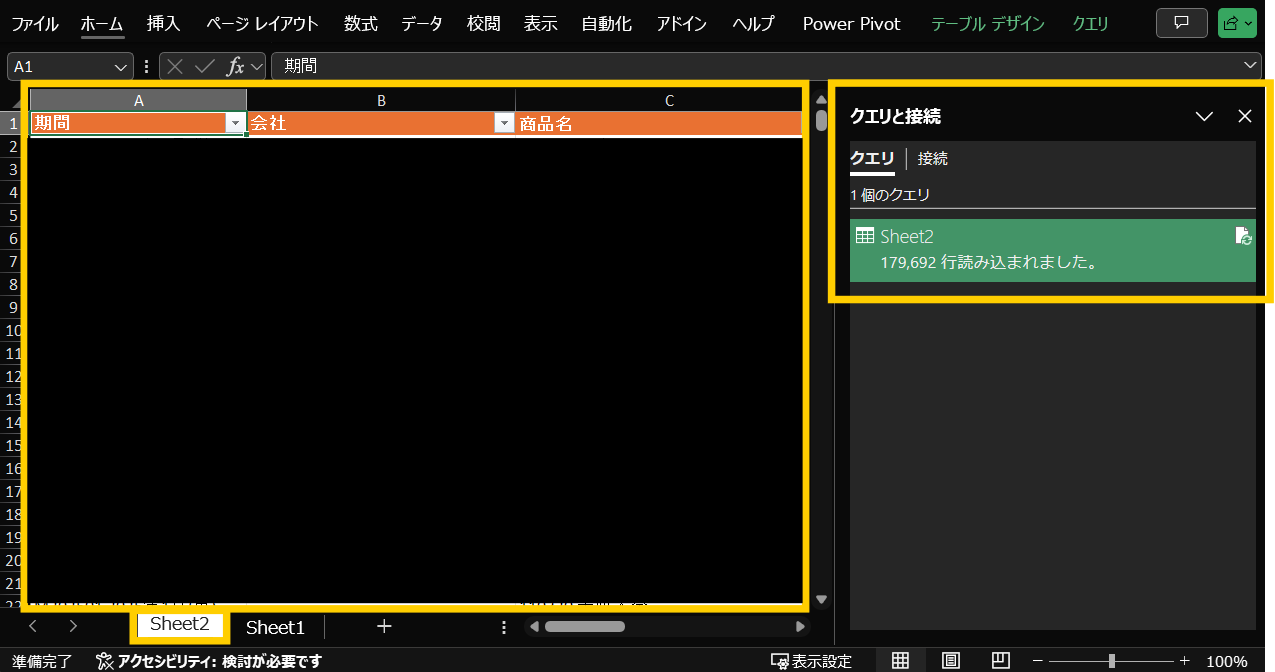Click refresh icon on Sheet2 query

[1243, 236]
